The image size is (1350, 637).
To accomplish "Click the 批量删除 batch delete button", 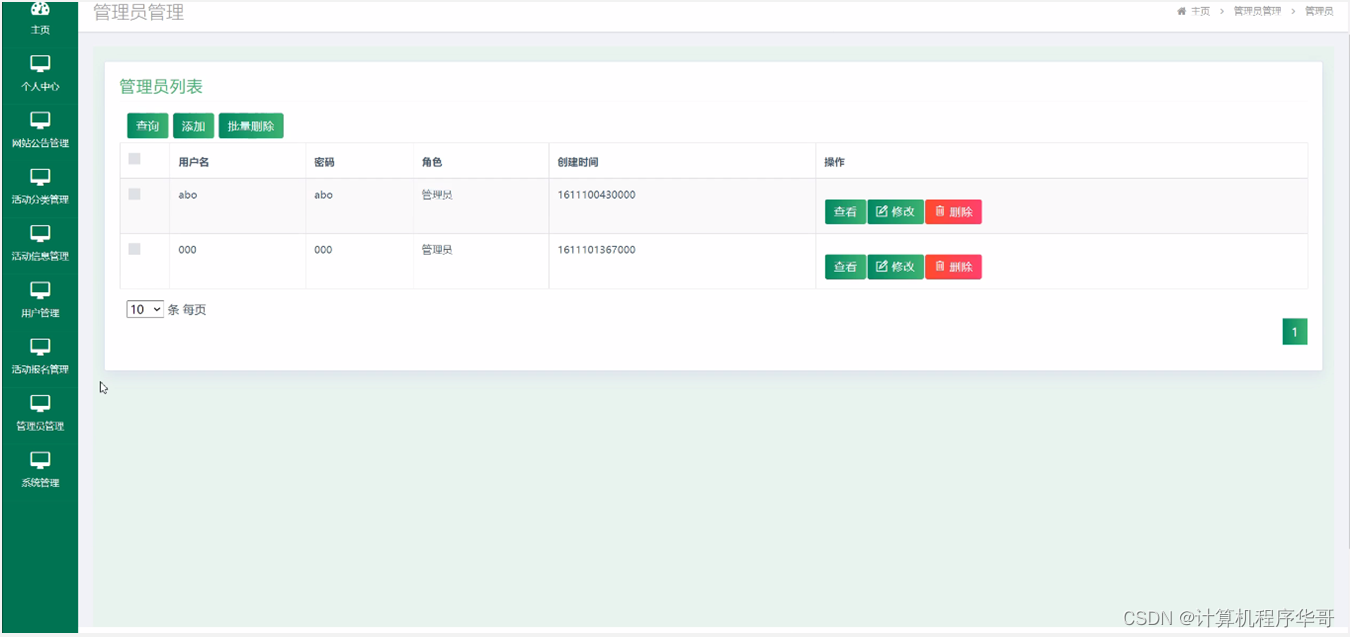I will pos(251,126).
